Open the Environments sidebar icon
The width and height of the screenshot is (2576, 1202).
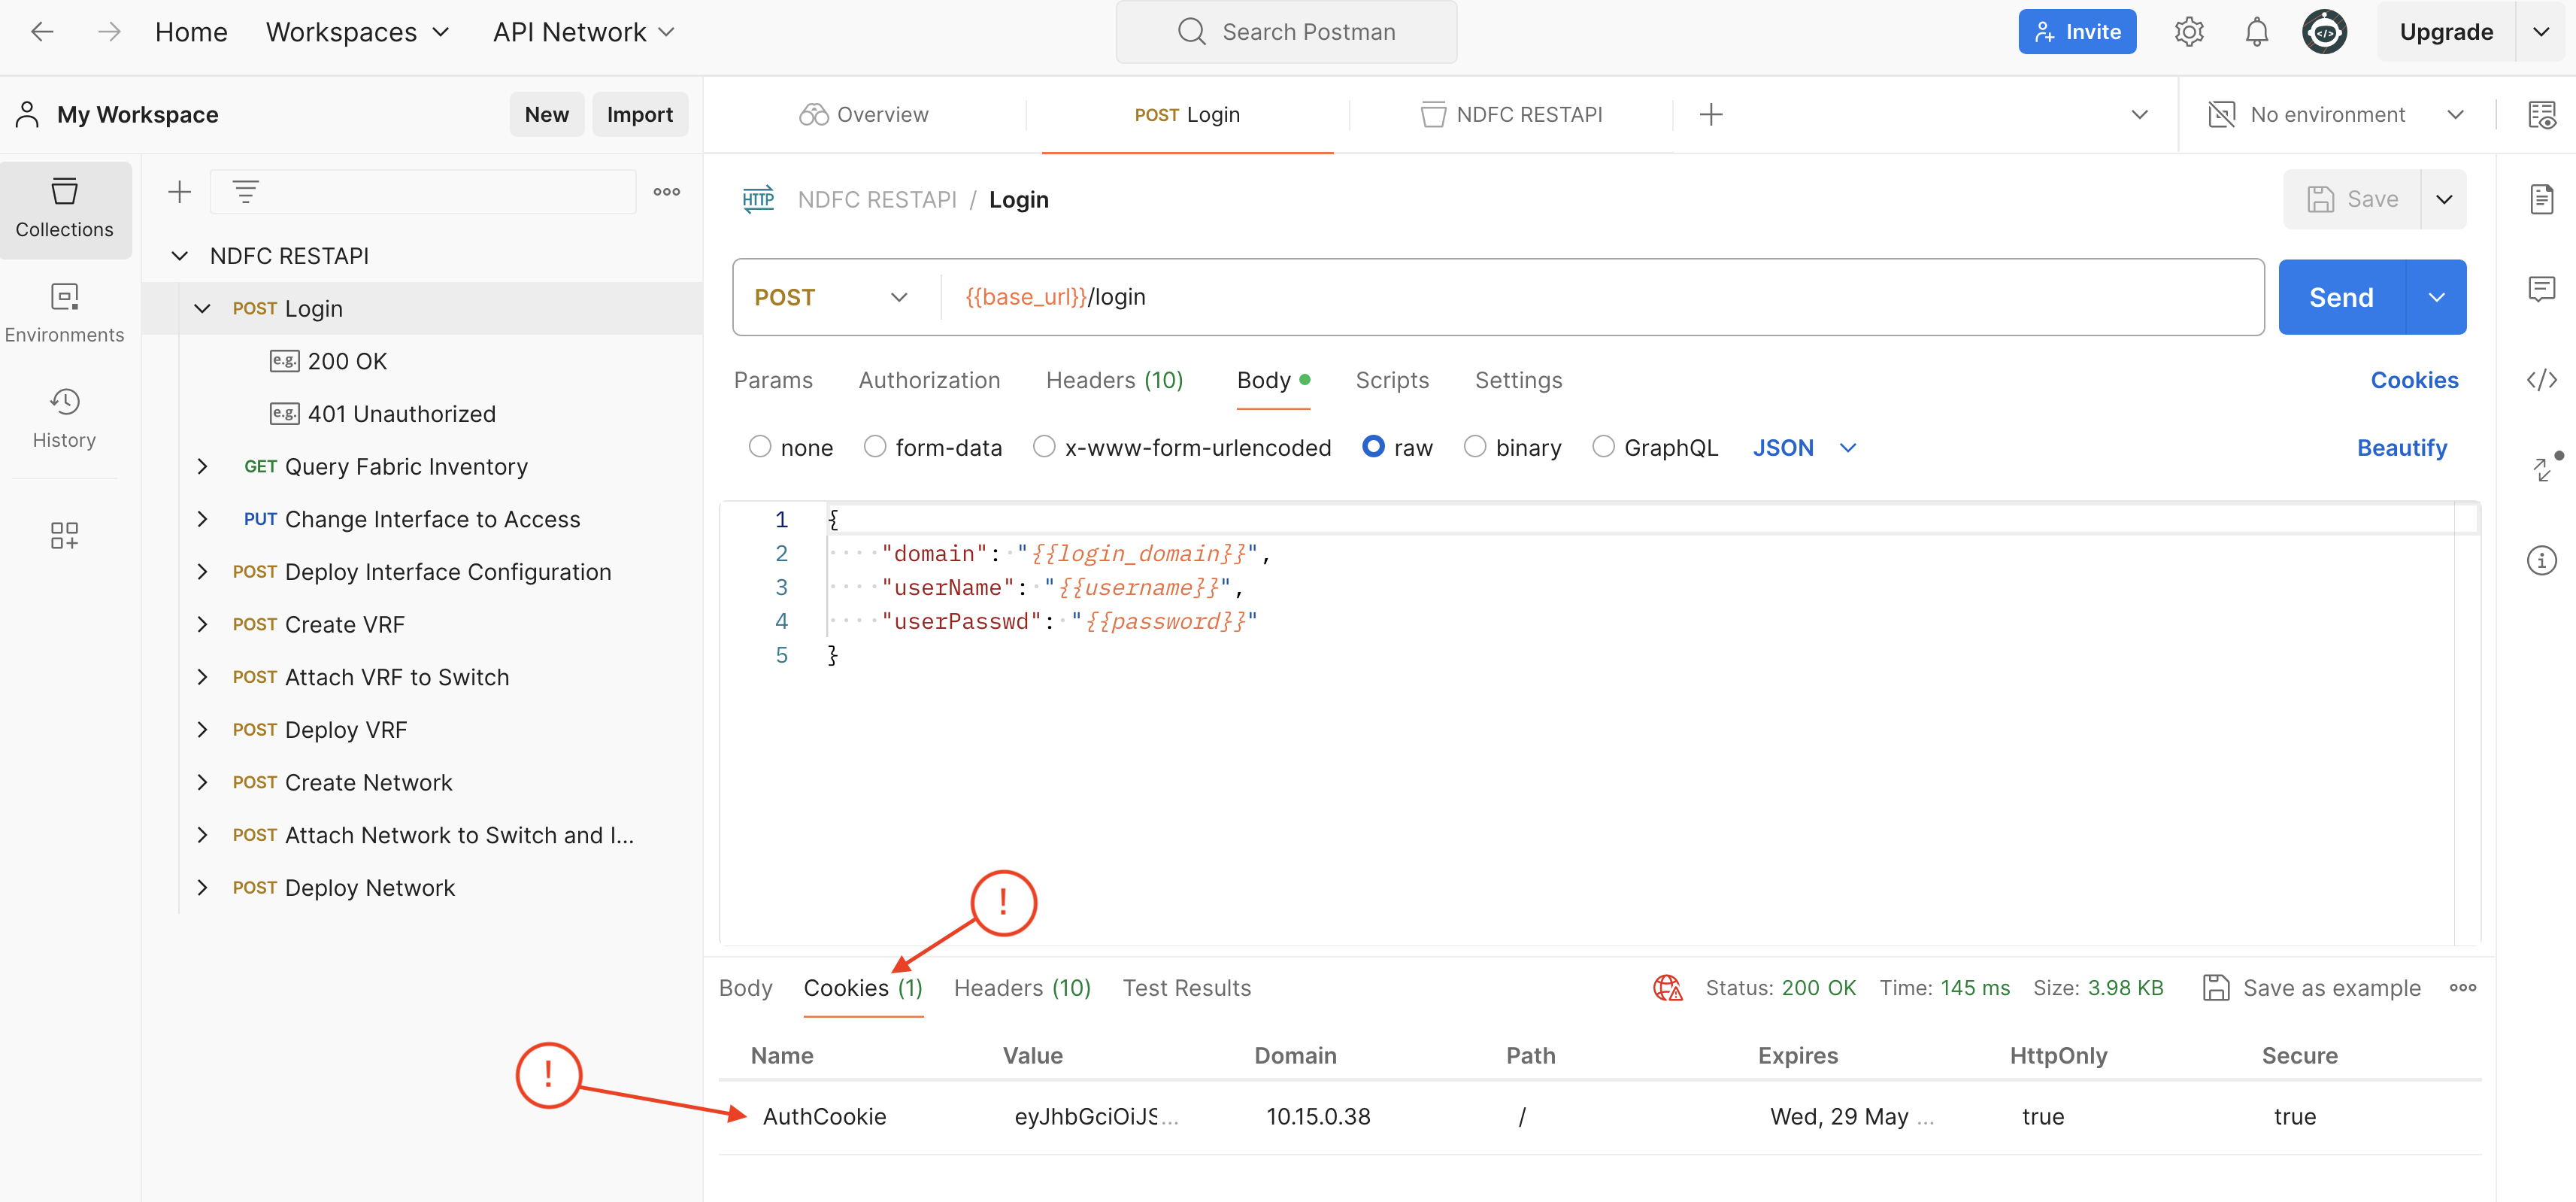coord(65,314)
